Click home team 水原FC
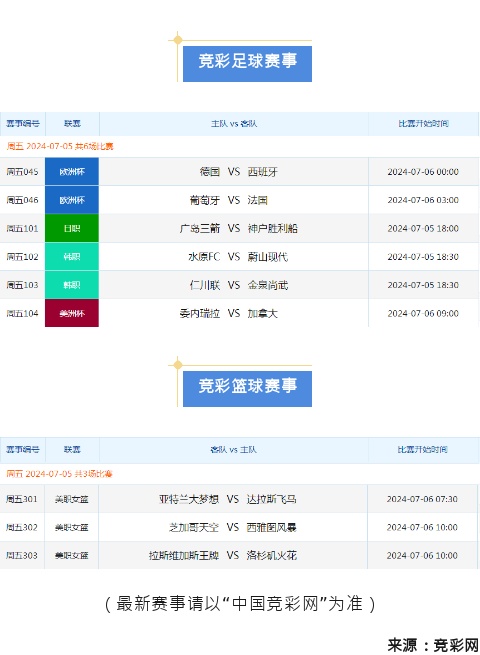 [x=204, y=256]
